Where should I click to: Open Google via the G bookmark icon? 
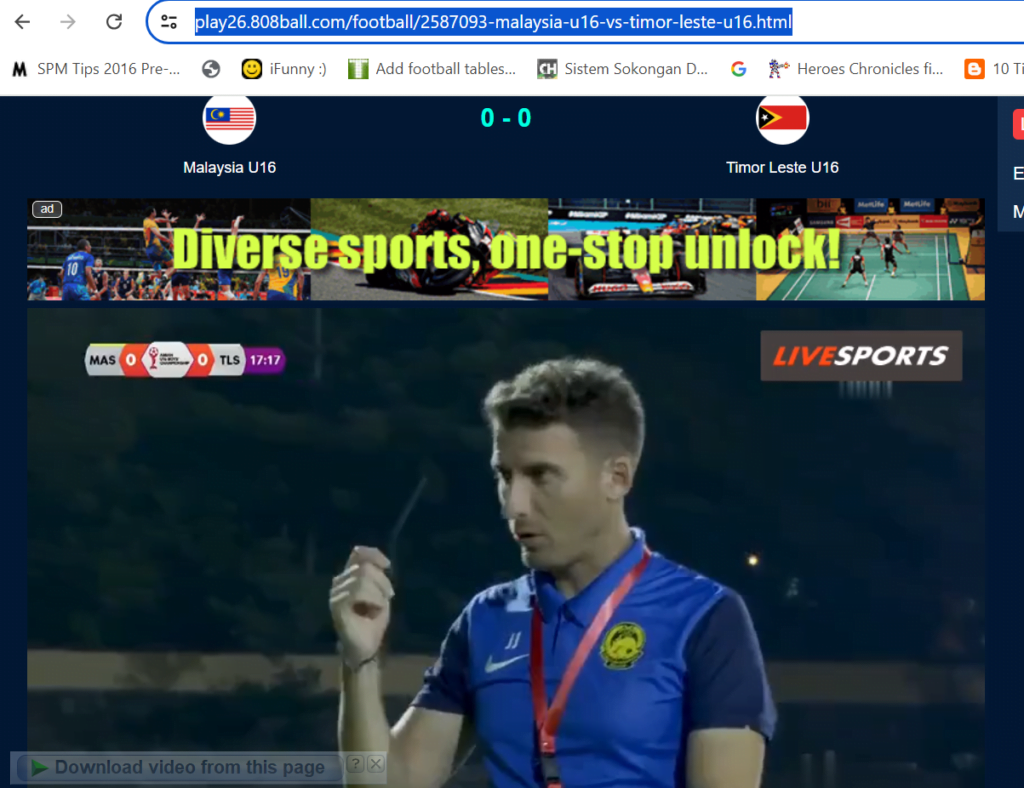(738, 69)
